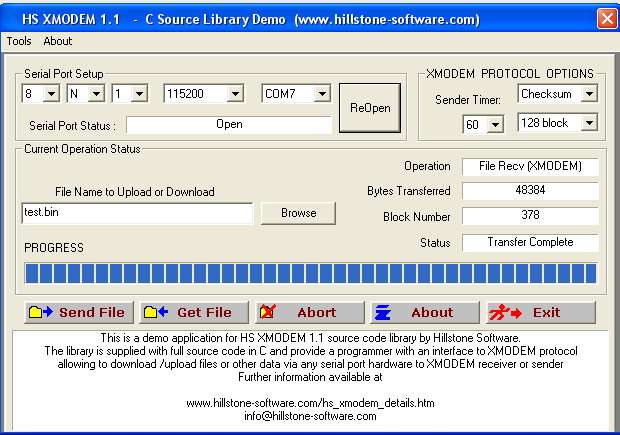Click the ReOpen serial port button

[x=370, y=108]
